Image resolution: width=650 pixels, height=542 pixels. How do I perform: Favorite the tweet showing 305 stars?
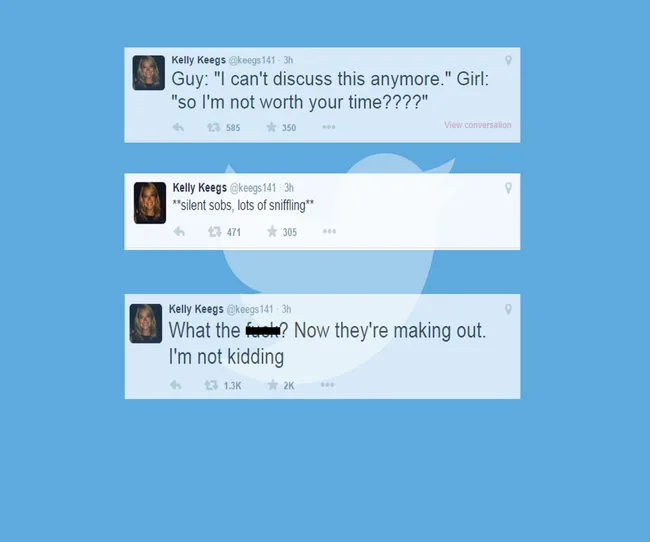click(272, 231)
